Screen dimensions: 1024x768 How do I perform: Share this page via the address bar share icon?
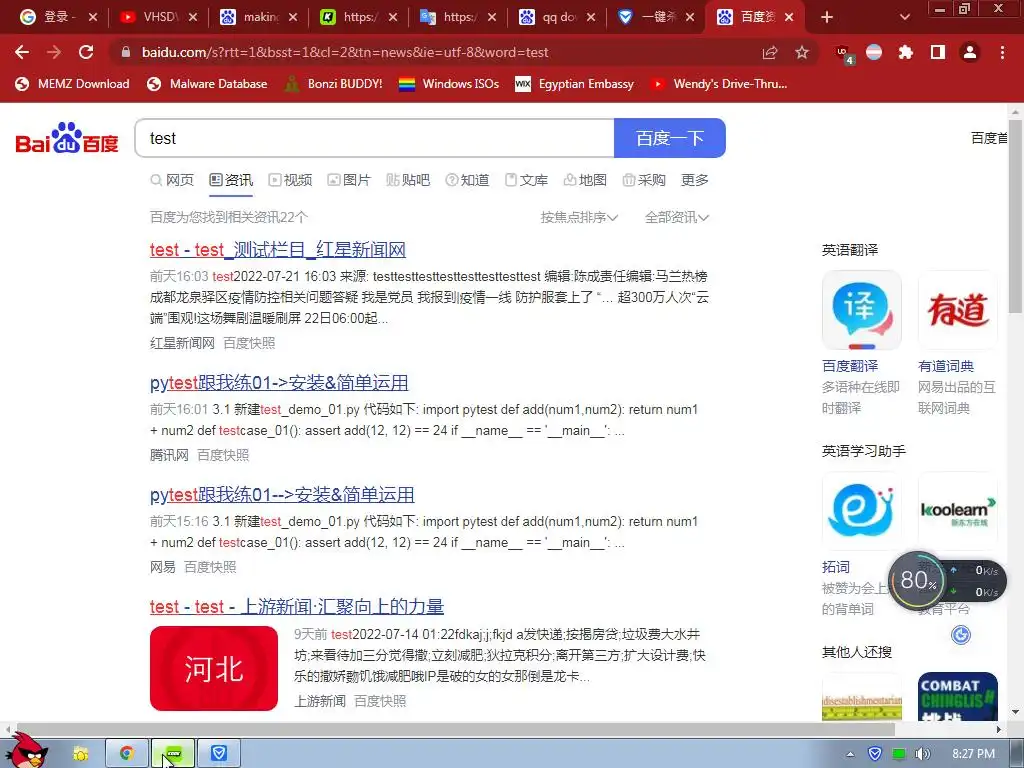coord(770,52)
